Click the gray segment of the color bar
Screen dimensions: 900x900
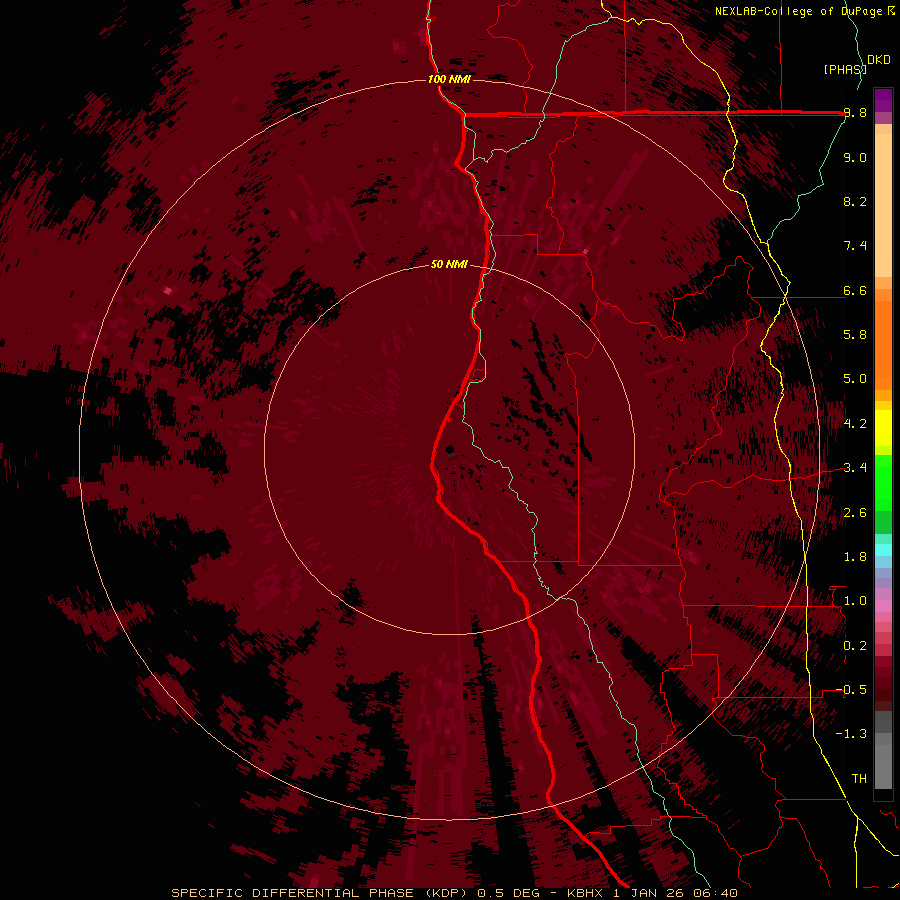(x=883, y=749)
